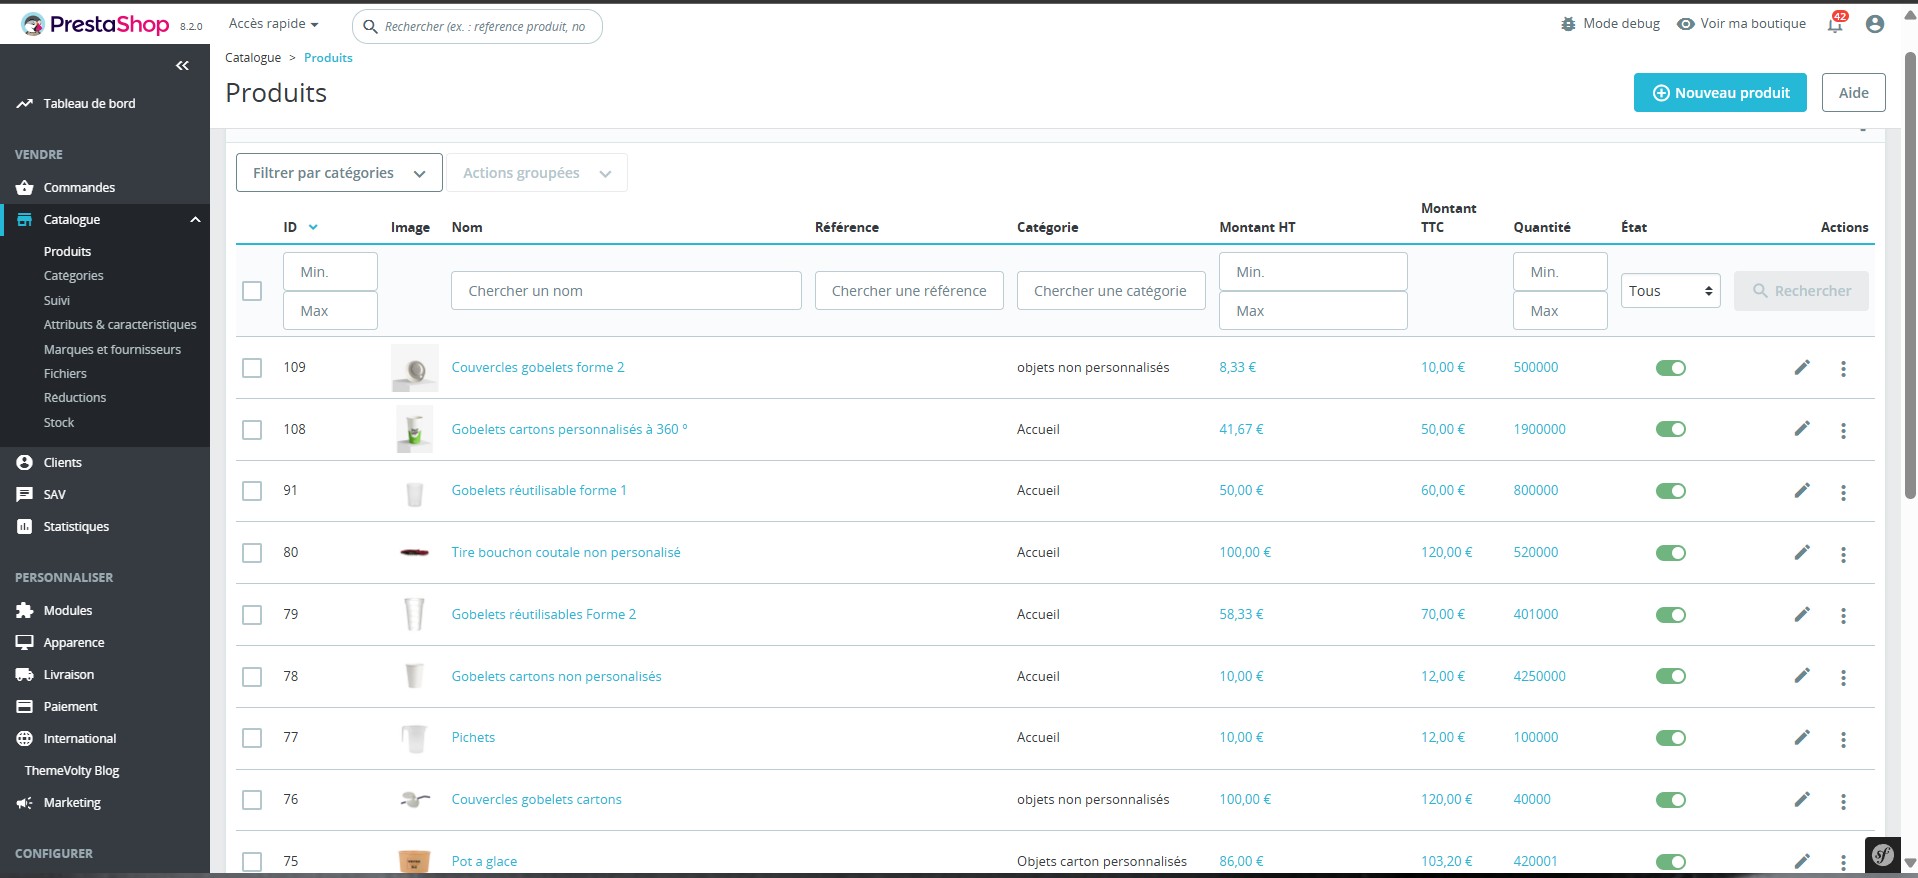Go to Stock under Catalogue menu

pos(59,423)
